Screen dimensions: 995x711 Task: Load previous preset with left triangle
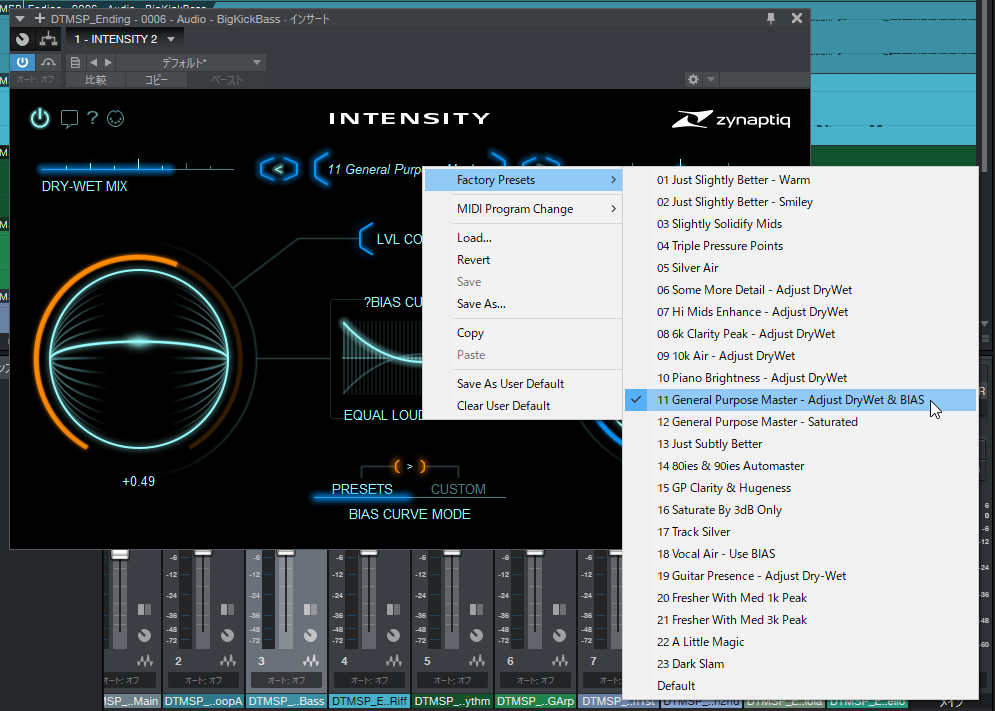pyautogui.click(x=94, y=62)
